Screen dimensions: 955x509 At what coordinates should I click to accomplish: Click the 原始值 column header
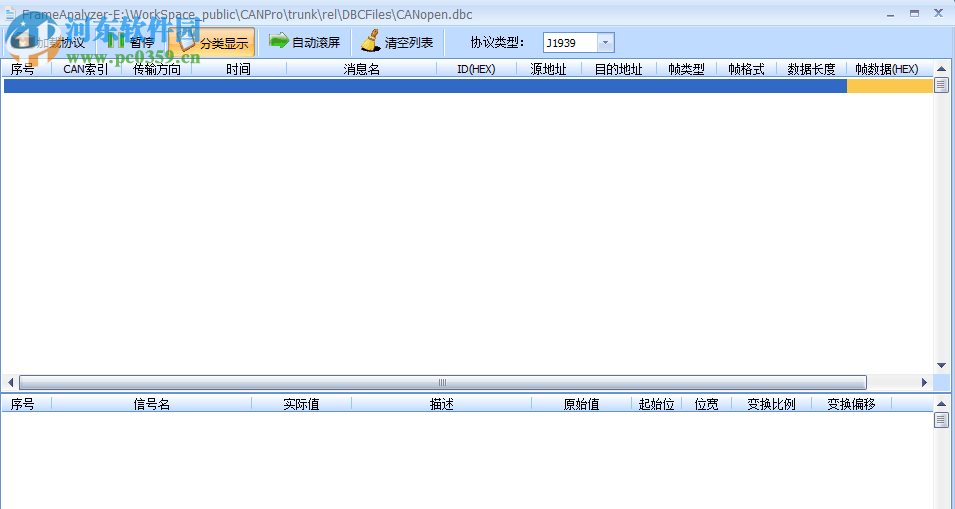[x=582, y=404]
